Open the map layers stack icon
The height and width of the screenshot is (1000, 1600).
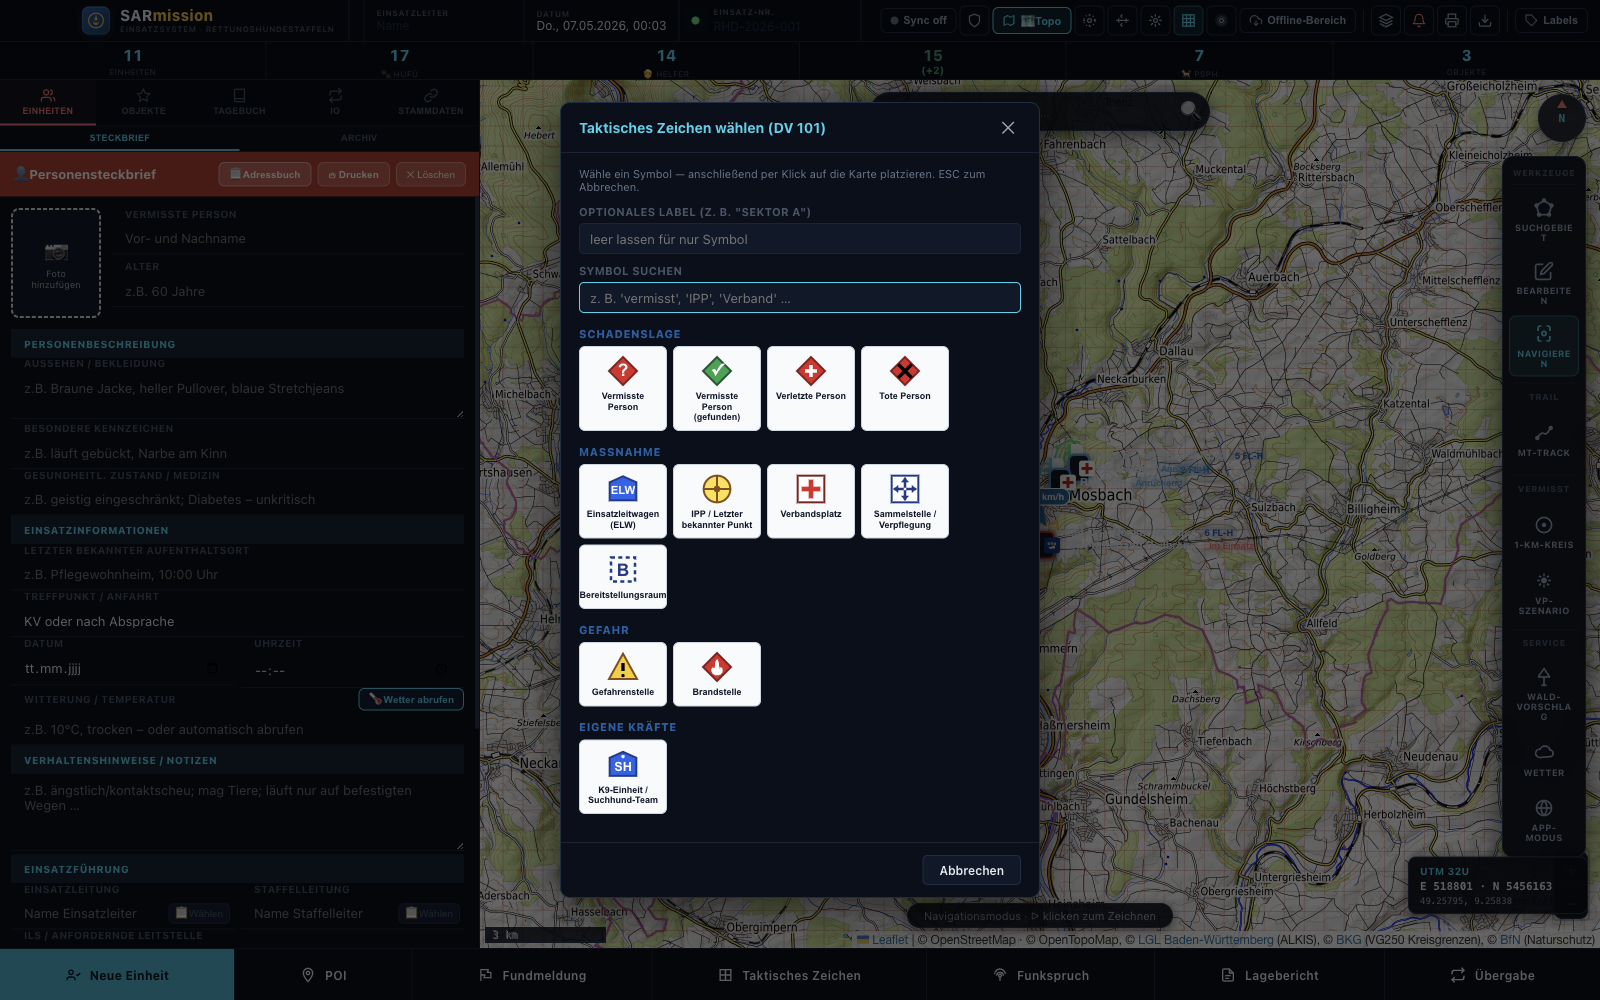(1385, 20)
